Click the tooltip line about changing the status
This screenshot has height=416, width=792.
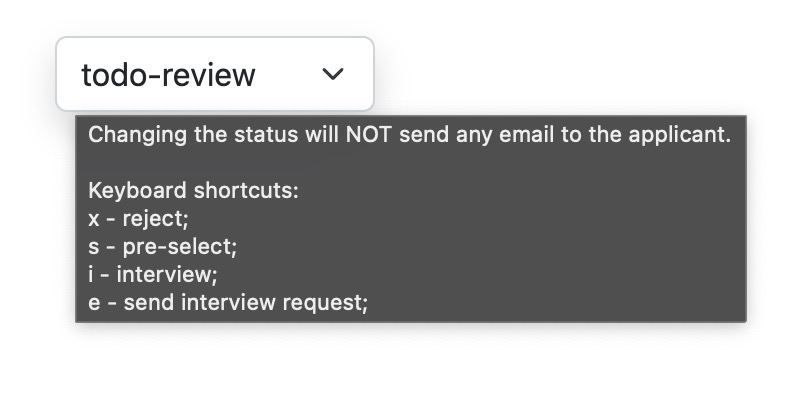click(410, 134)
